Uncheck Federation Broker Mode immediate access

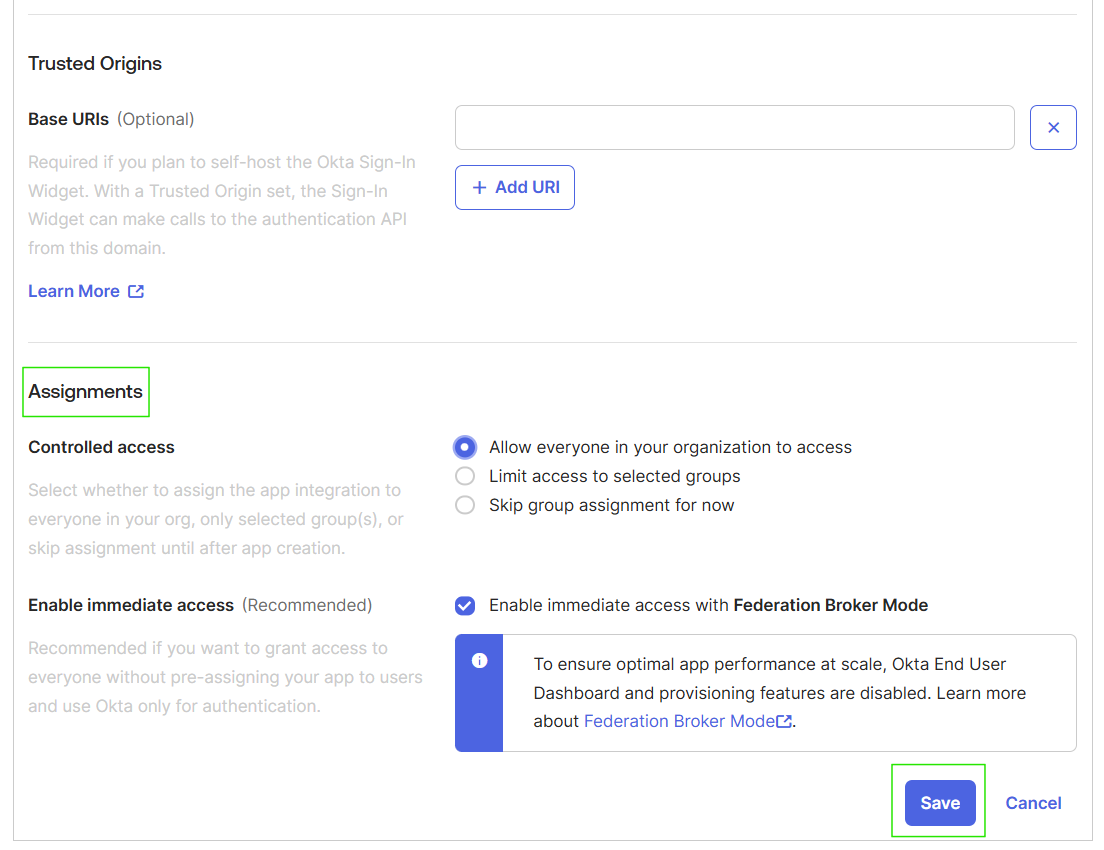(x=465, y=606)
